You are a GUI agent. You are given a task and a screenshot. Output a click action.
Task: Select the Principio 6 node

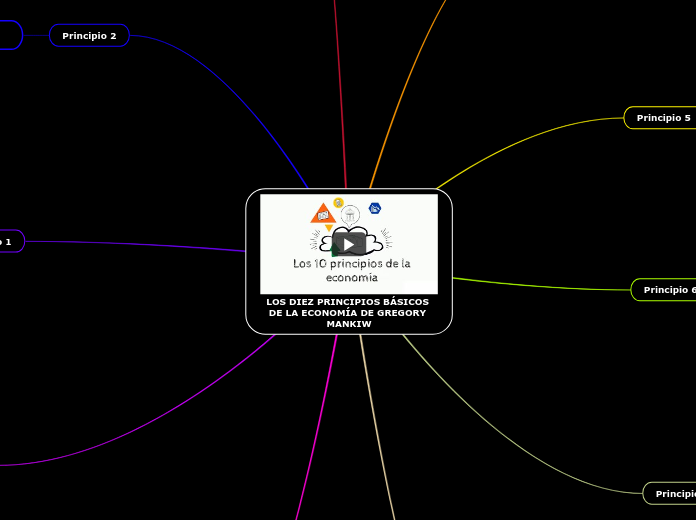[x=664, y=290]
